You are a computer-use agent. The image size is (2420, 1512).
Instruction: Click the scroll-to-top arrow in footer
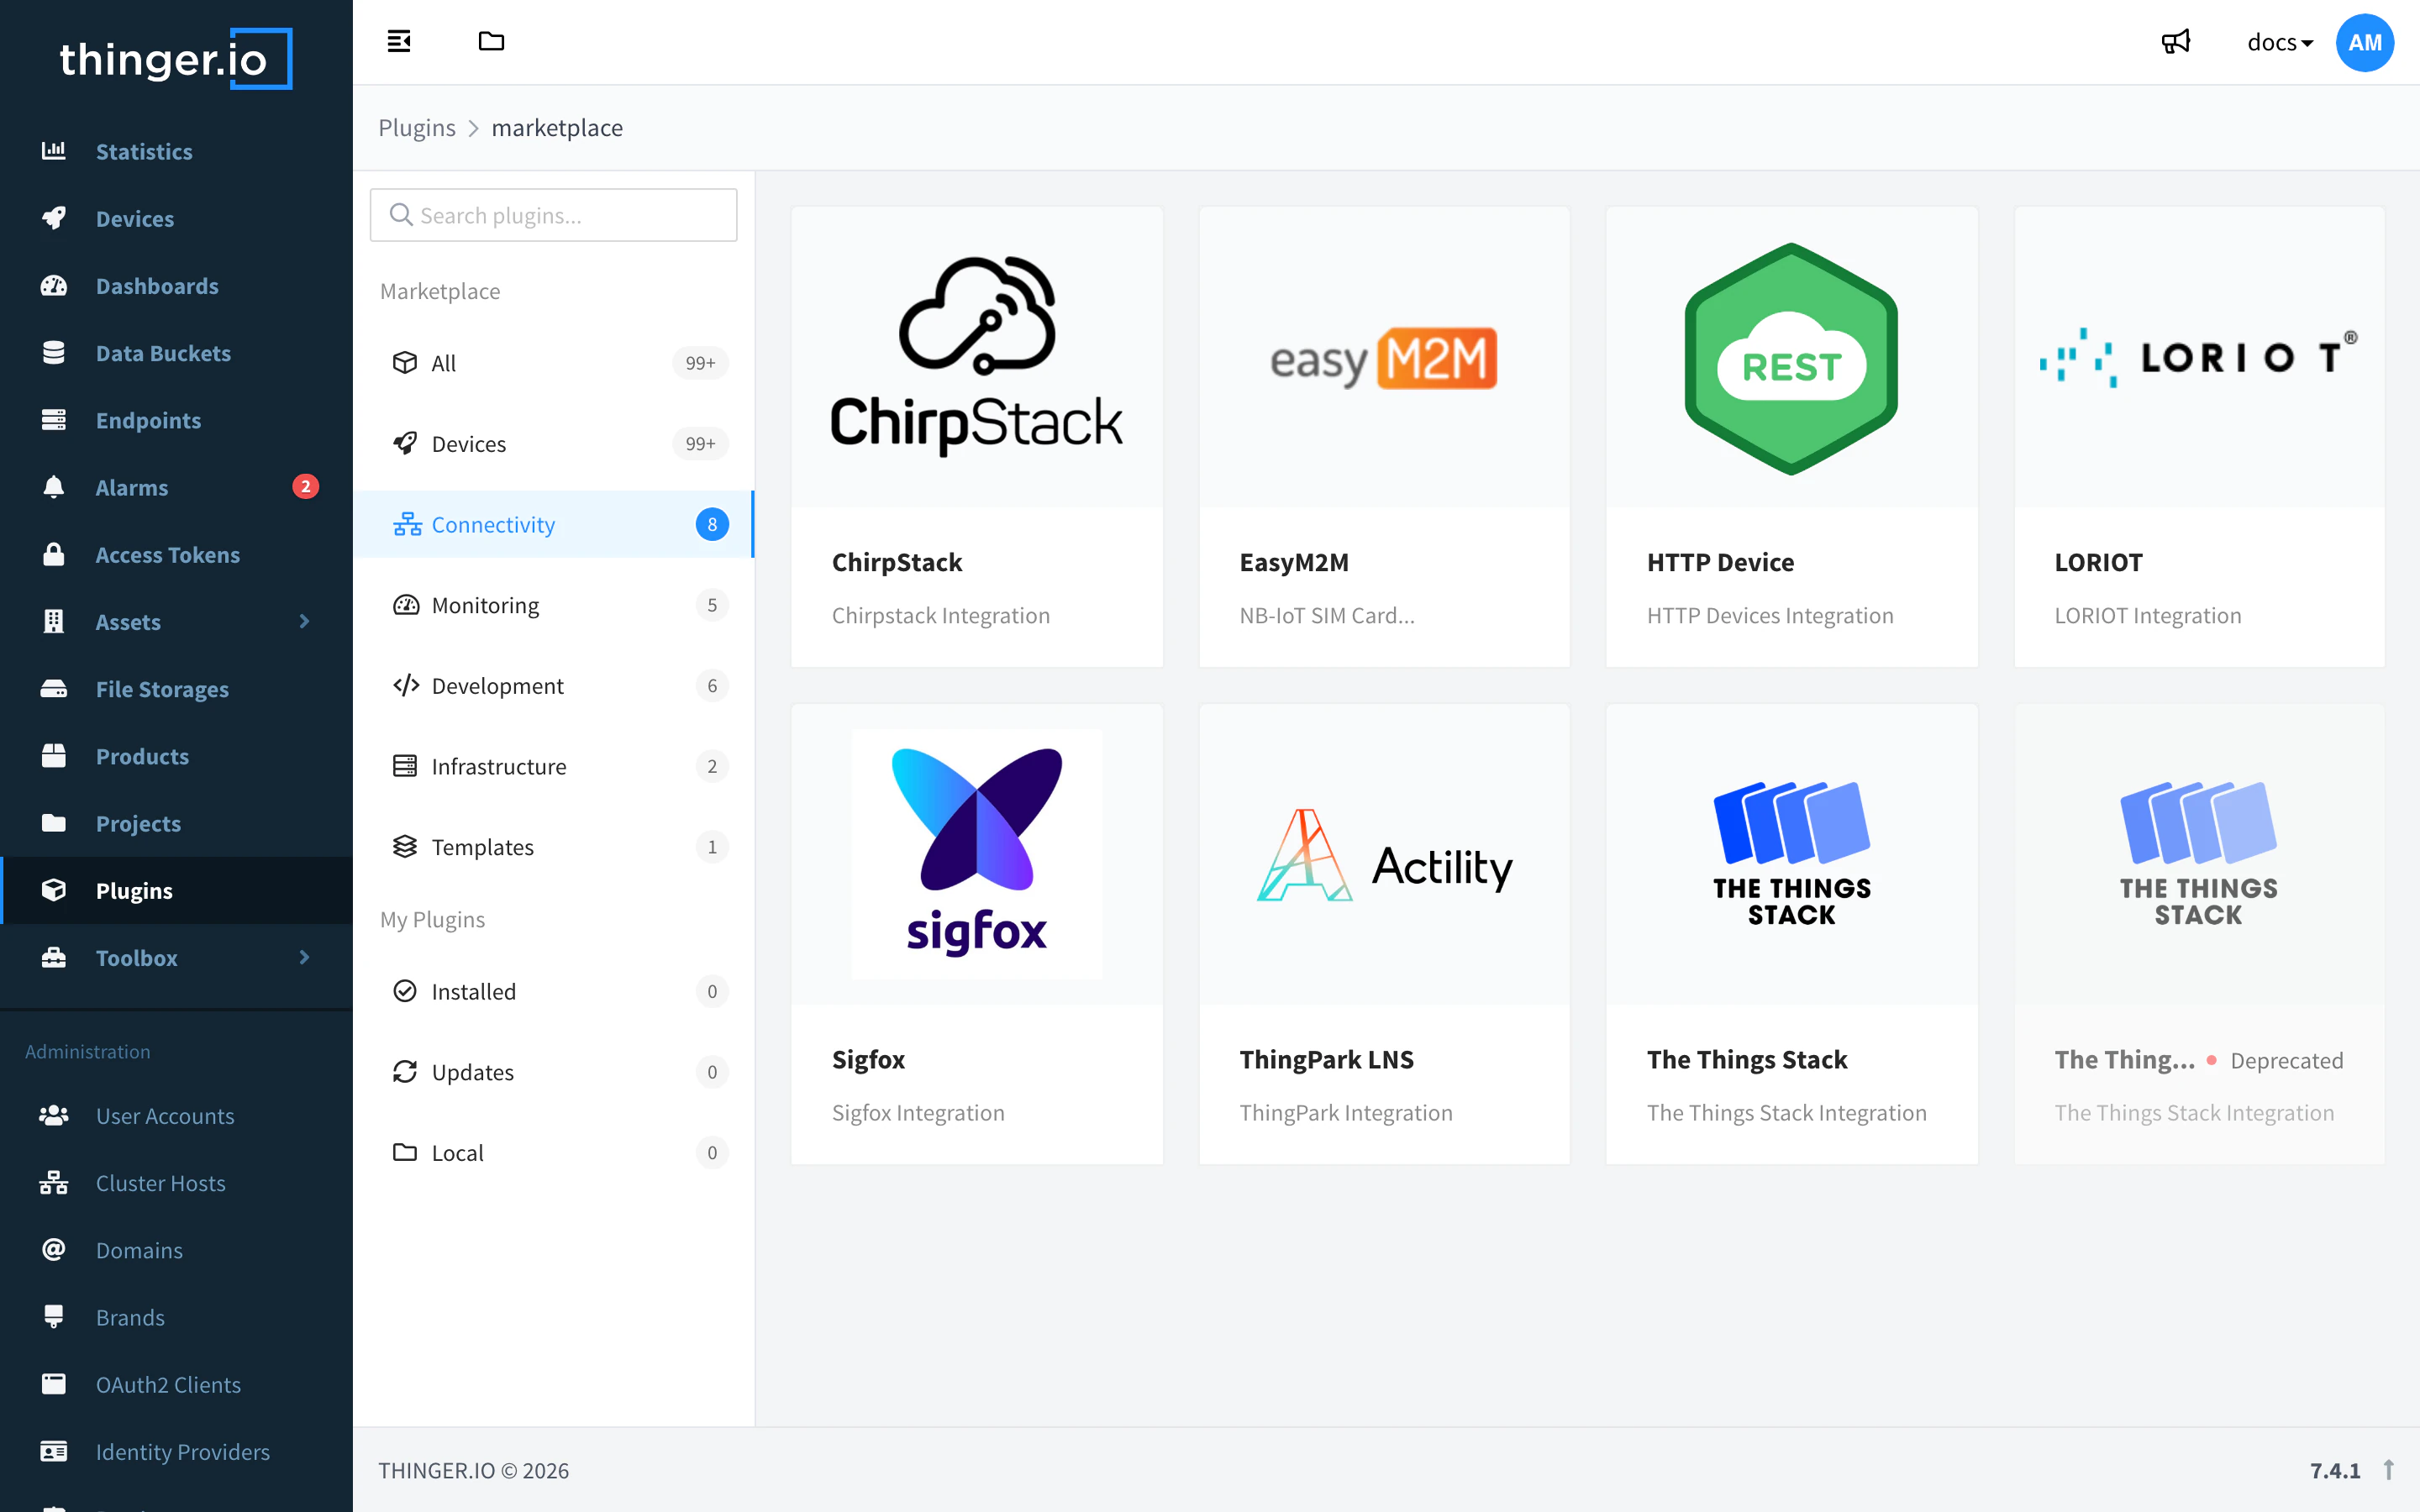coord(2388,1470)
